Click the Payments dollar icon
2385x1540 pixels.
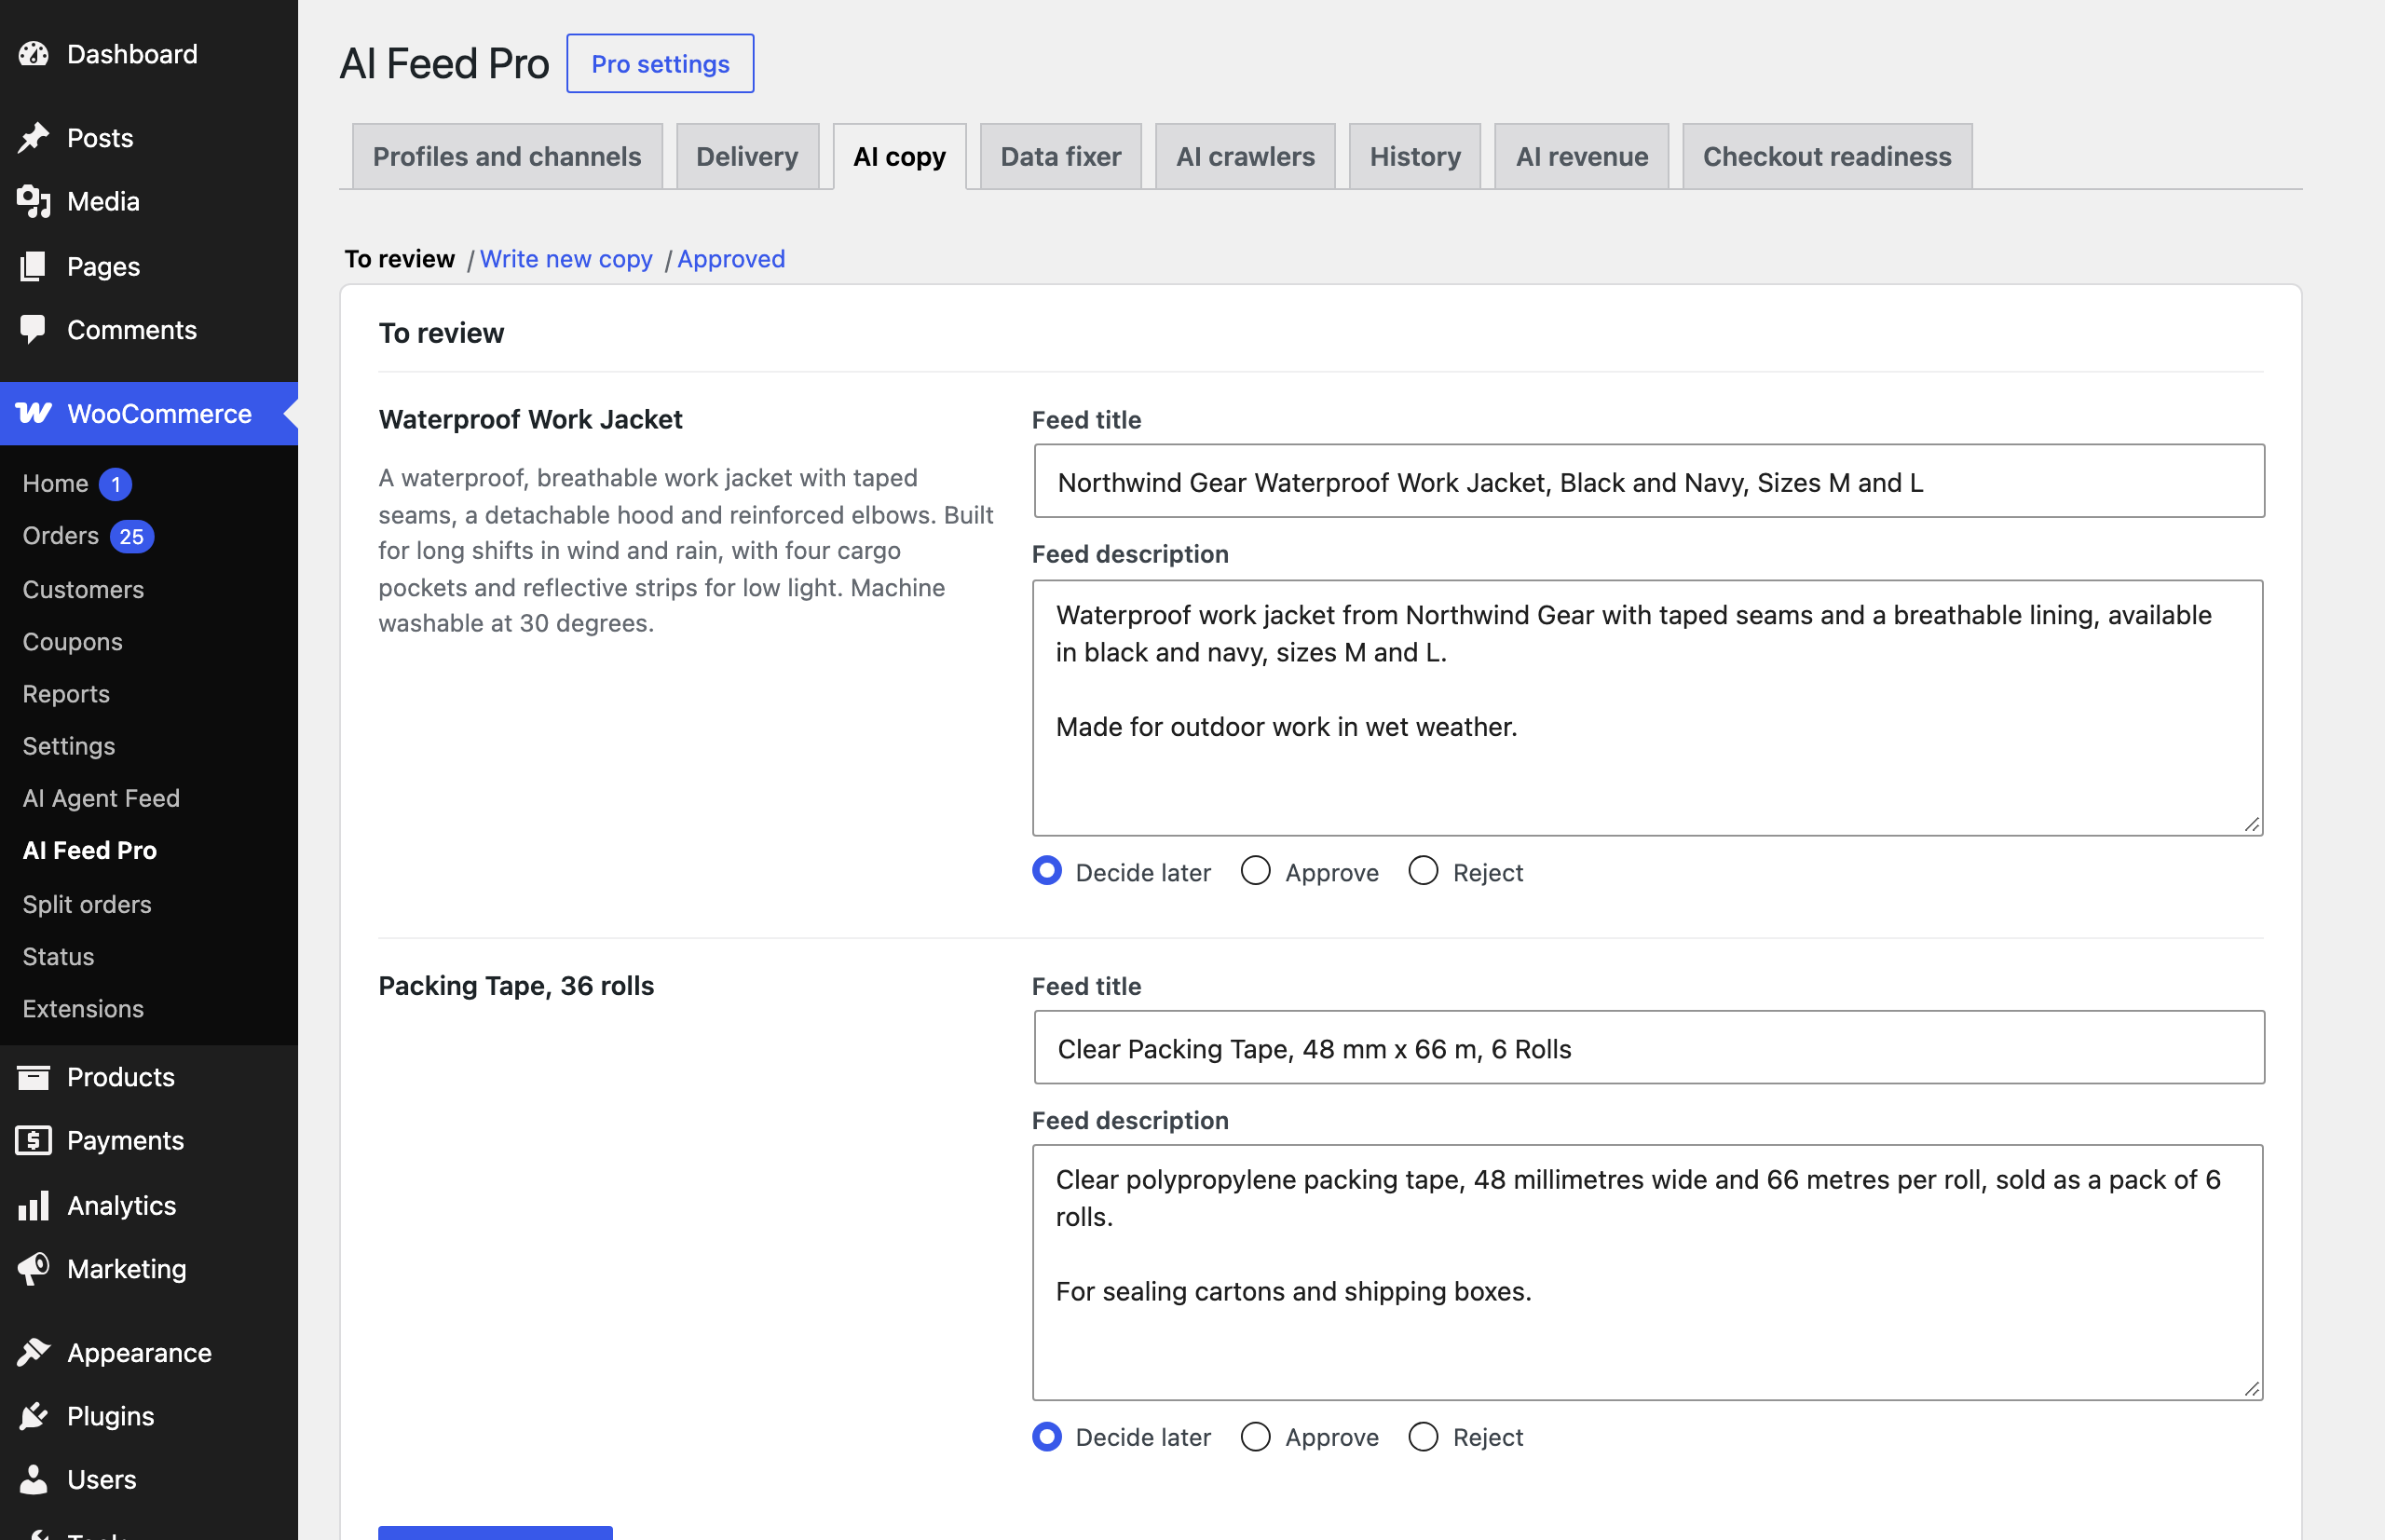point(33,1140)
